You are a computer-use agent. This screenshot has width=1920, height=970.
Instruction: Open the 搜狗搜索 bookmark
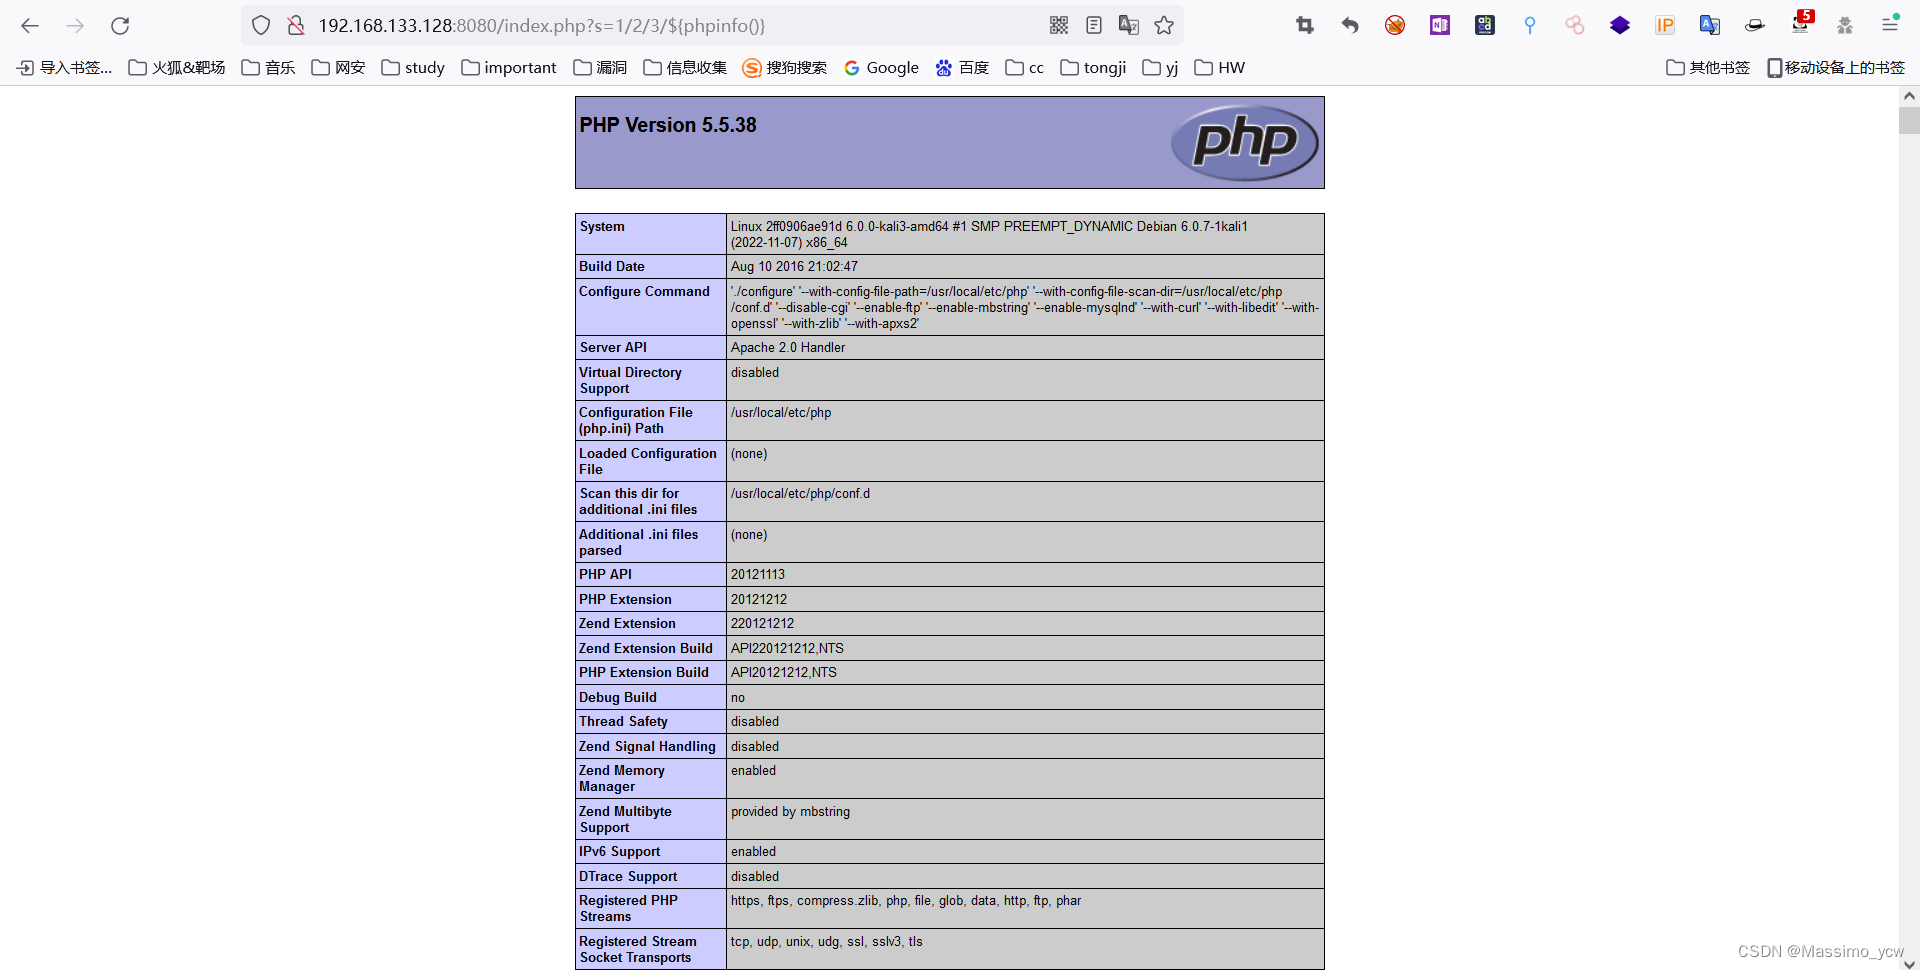pyautogui.click(x=785, y=68)
